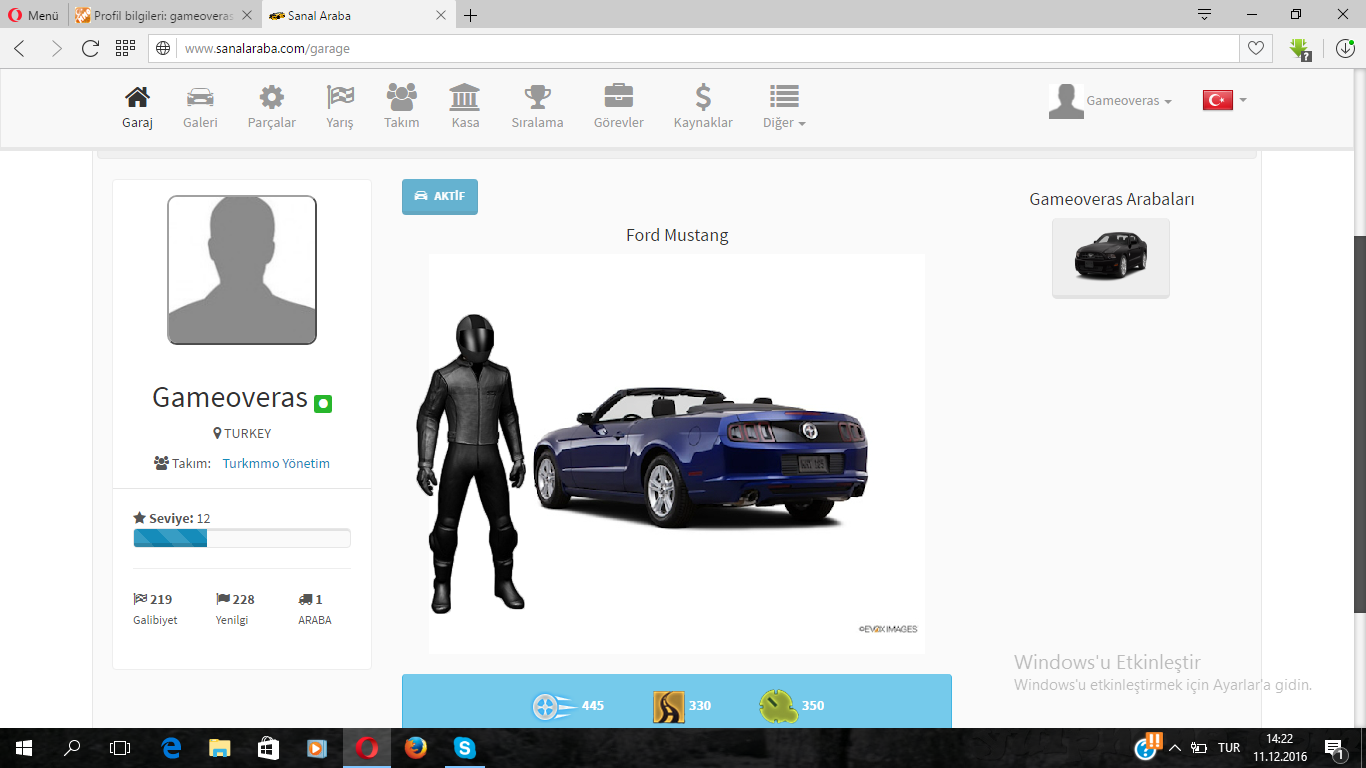Go back to previous page
1366x768 pixels.
click(20, 48)
